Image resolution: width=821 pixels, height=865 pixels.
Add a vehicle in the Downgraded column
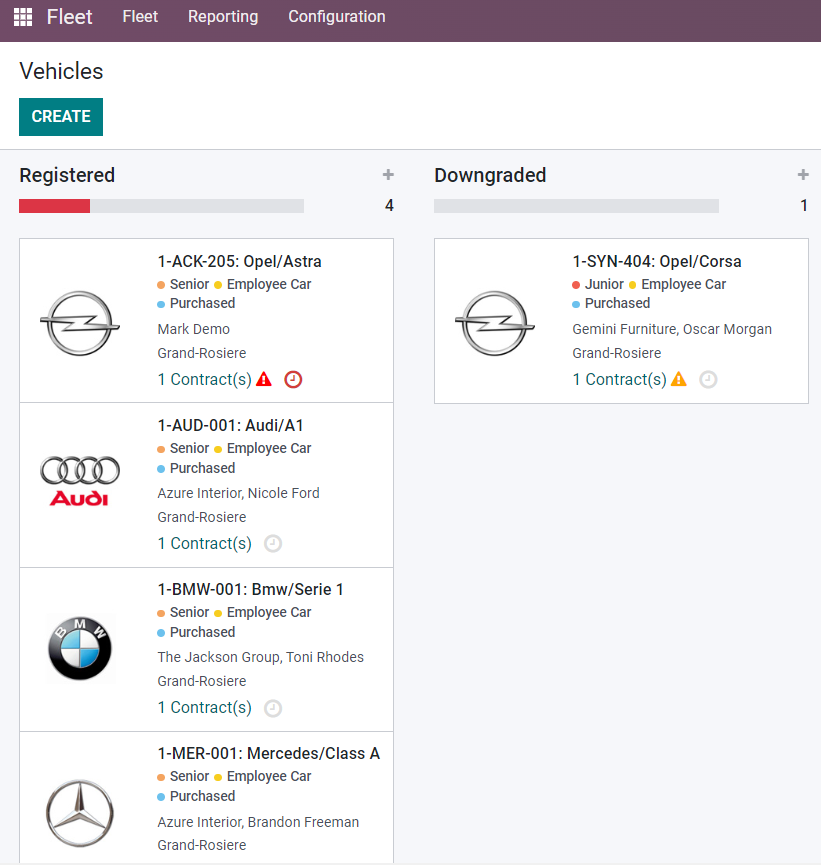803,175
